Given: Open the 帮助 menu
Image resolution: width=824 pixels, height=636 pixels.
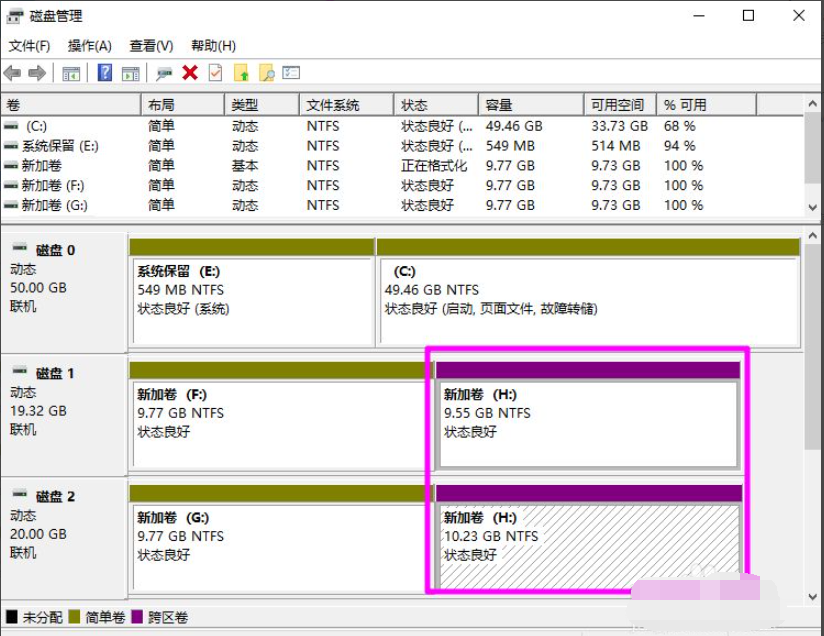Looking at the screenshot, I should (211, 45).
